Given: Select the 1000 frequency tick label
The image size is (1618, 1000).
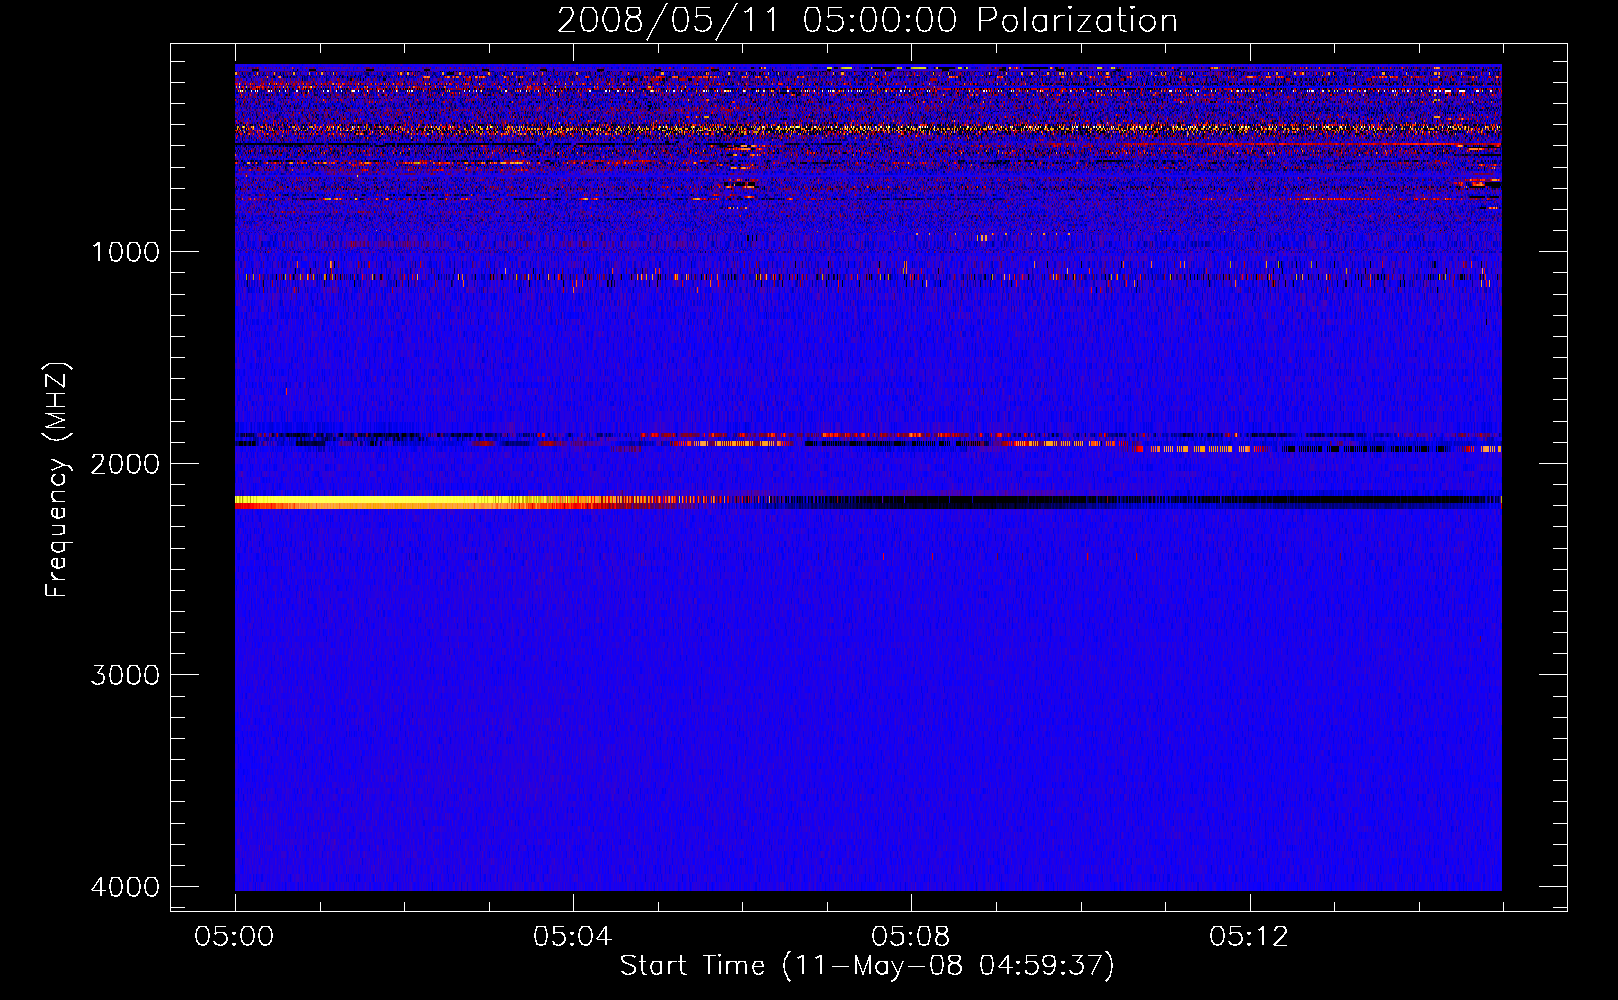Looking at the screenshot, I should pyautogui.click(x=125, y=251).
